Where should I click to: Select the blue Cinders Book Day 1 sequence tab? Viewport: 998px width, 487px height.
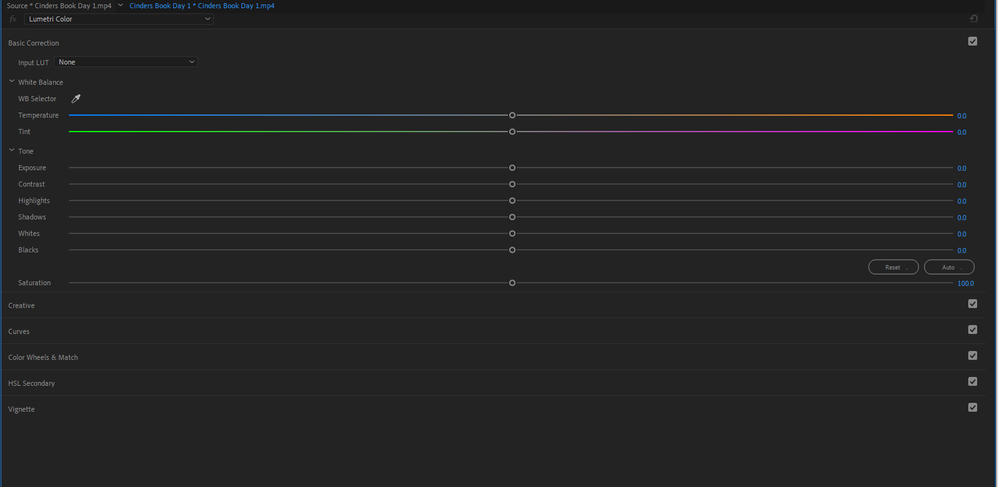201,5
